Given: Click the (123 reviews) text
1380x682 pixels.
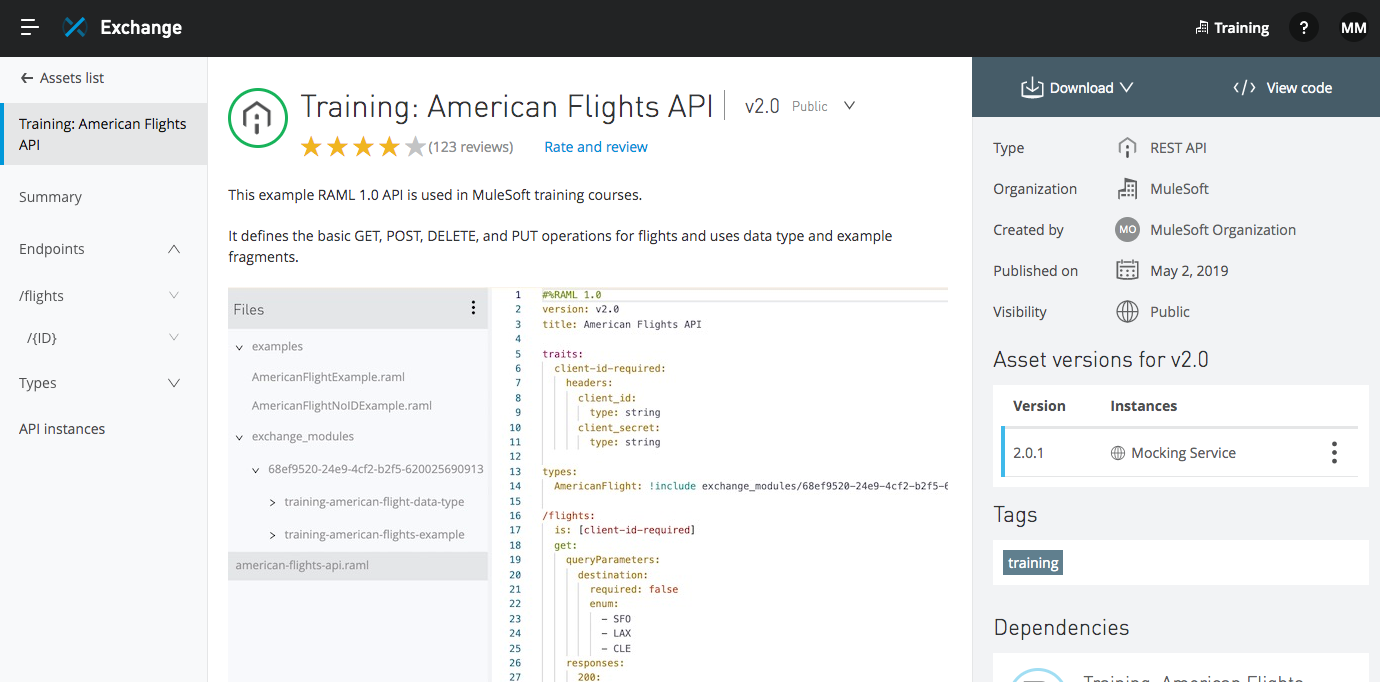Looking at the screenshot, I should [471, 147].
